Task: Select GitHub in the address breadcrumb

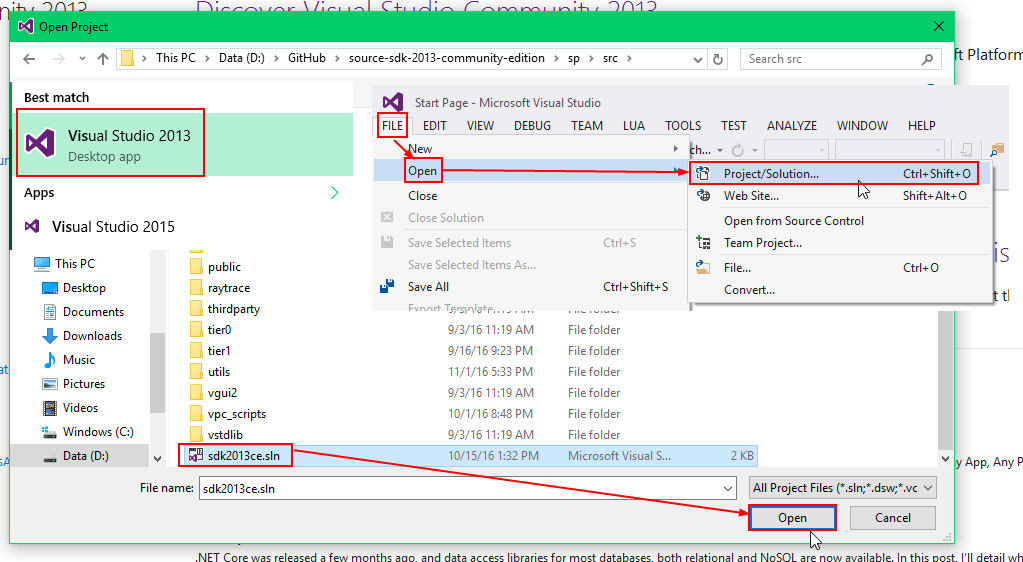Action: coord(307,58)
